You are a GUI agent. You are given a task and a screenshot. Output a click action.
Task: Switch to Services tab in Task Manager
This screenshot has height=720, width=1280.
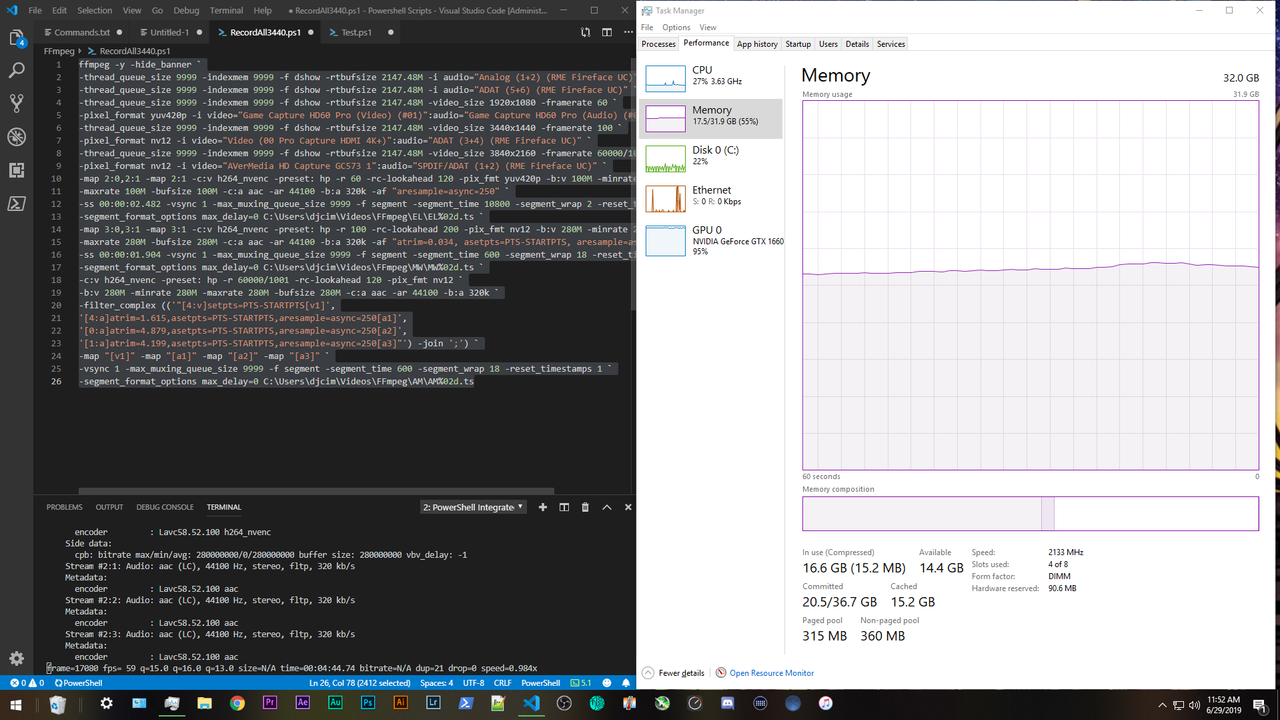point(890,44)
